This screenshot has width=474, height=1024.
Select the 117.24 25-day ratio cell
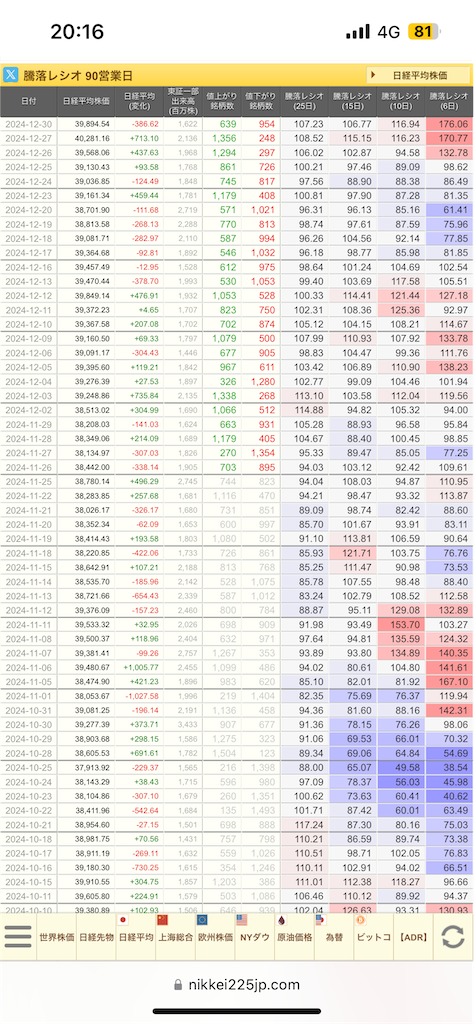click(x=304, y=826)
